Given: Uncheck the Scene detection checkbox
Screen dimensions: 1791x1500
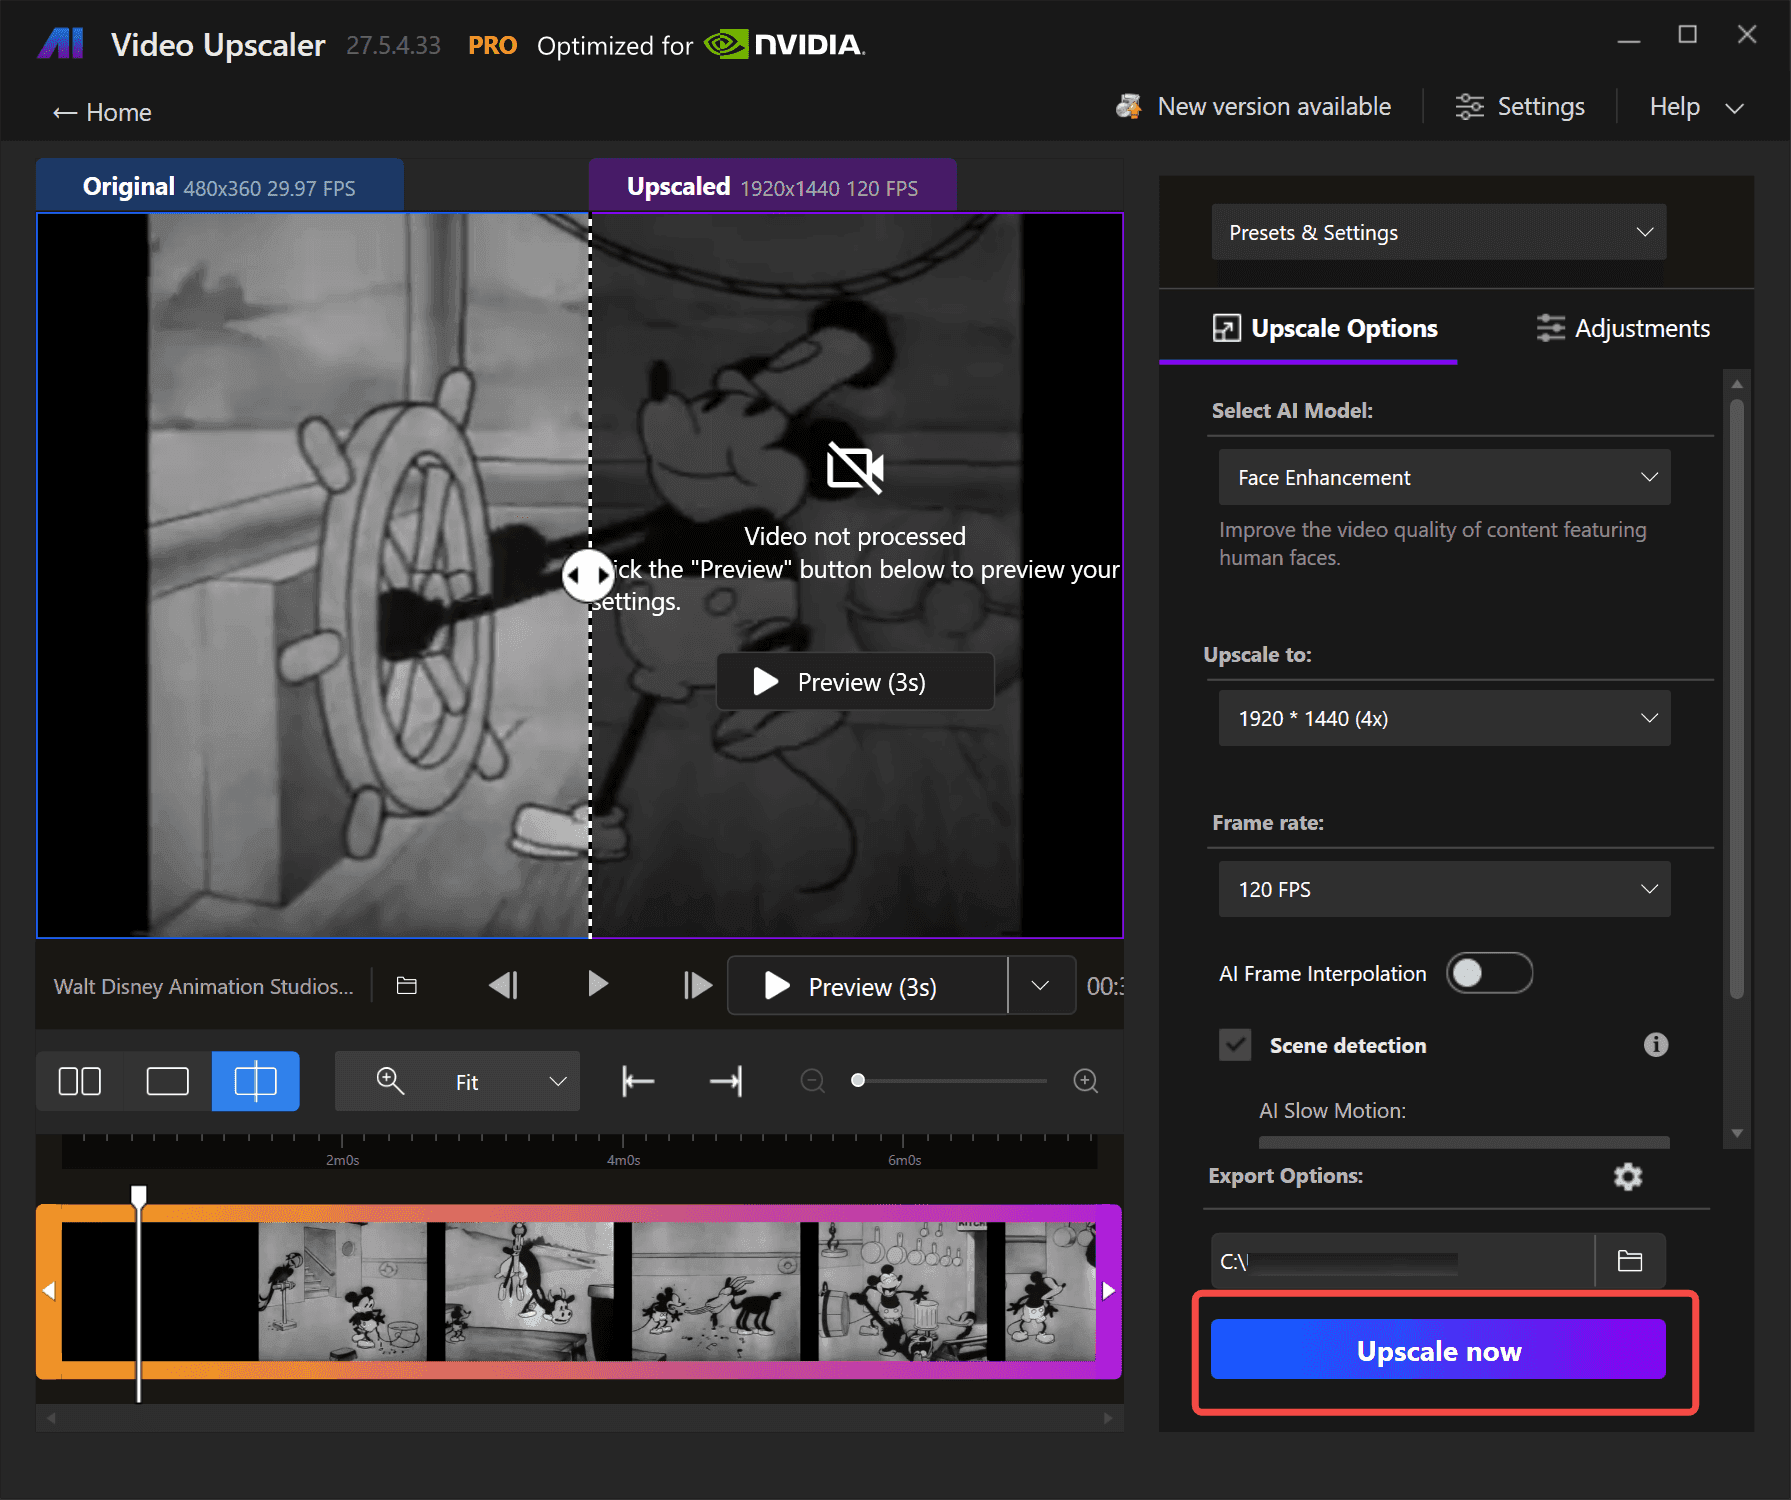Looking at the screenshot, I should point(1235,1045).
